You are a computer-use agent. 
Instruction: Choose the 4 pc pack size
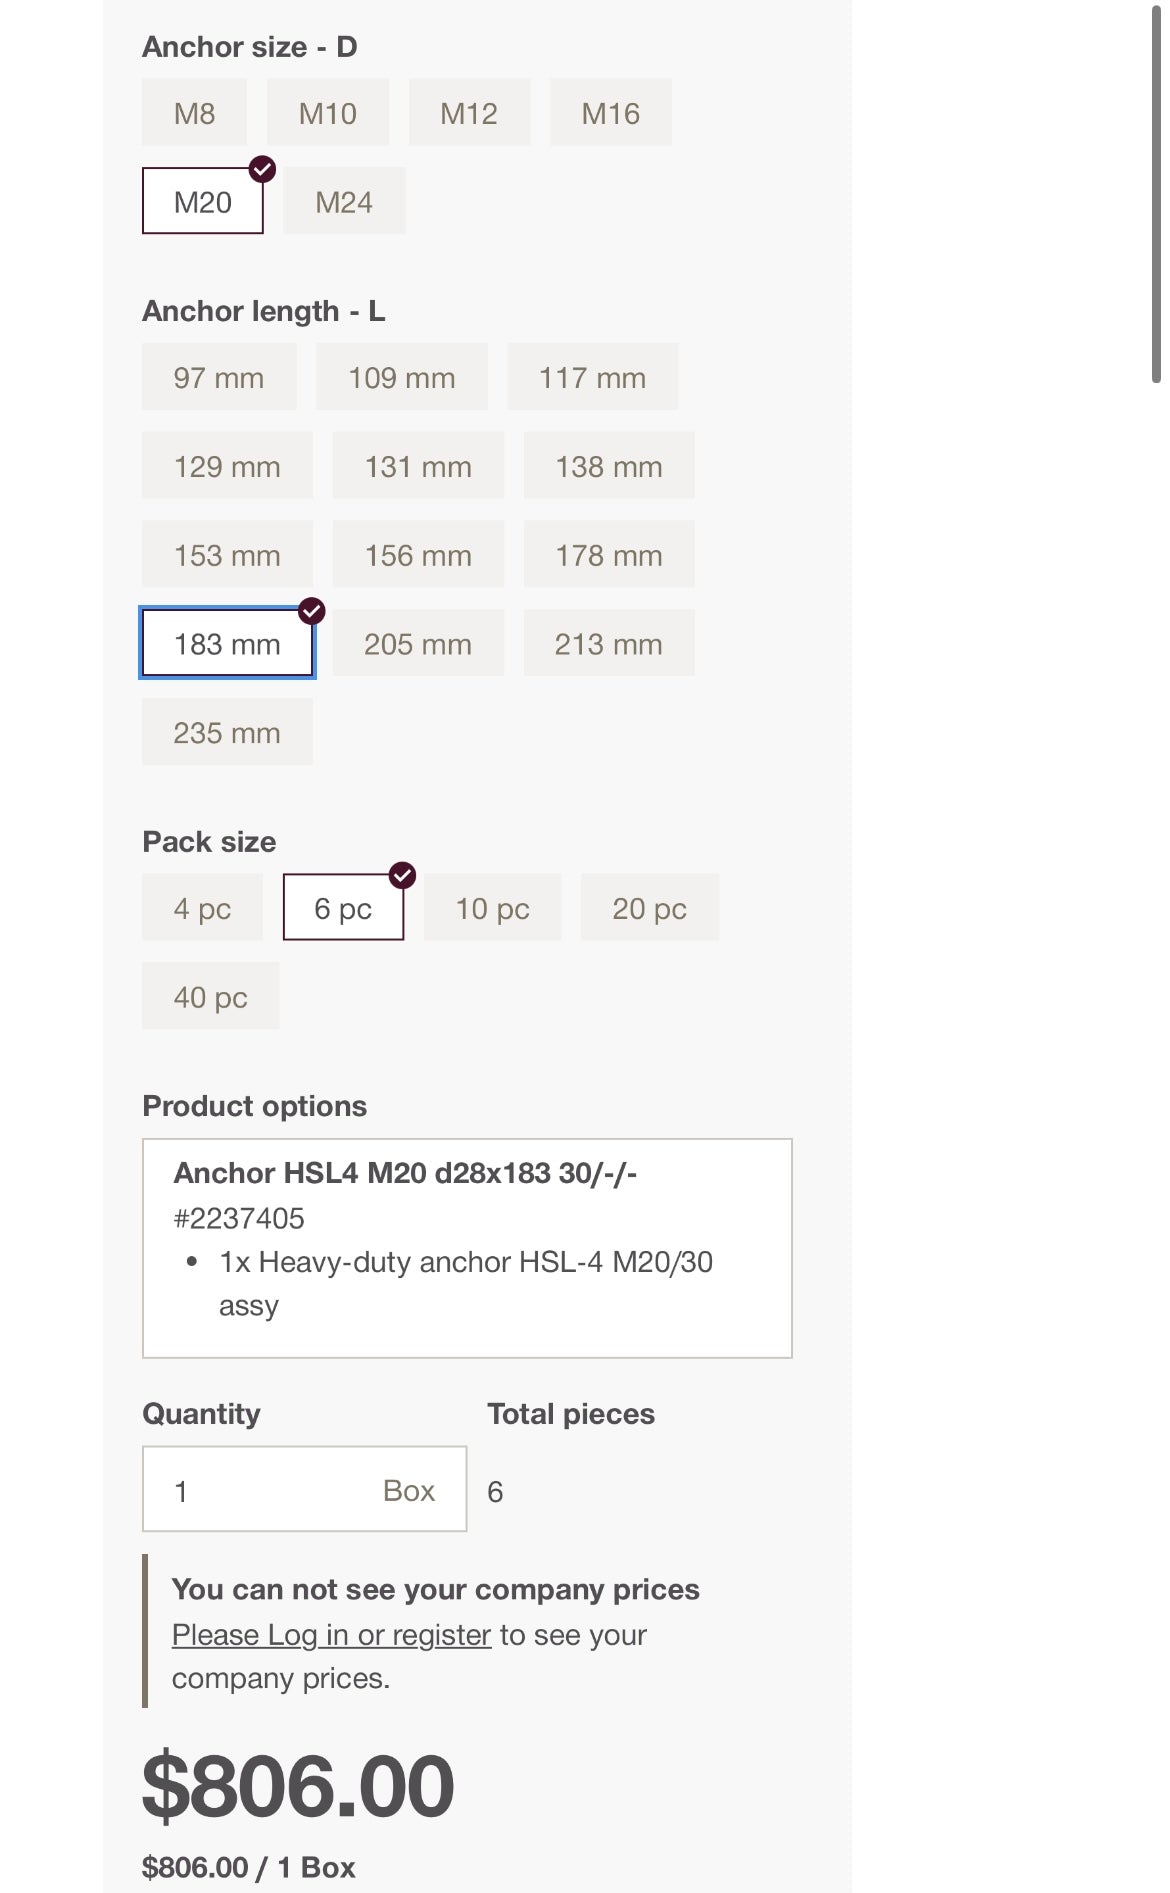(x=202, y=908)
